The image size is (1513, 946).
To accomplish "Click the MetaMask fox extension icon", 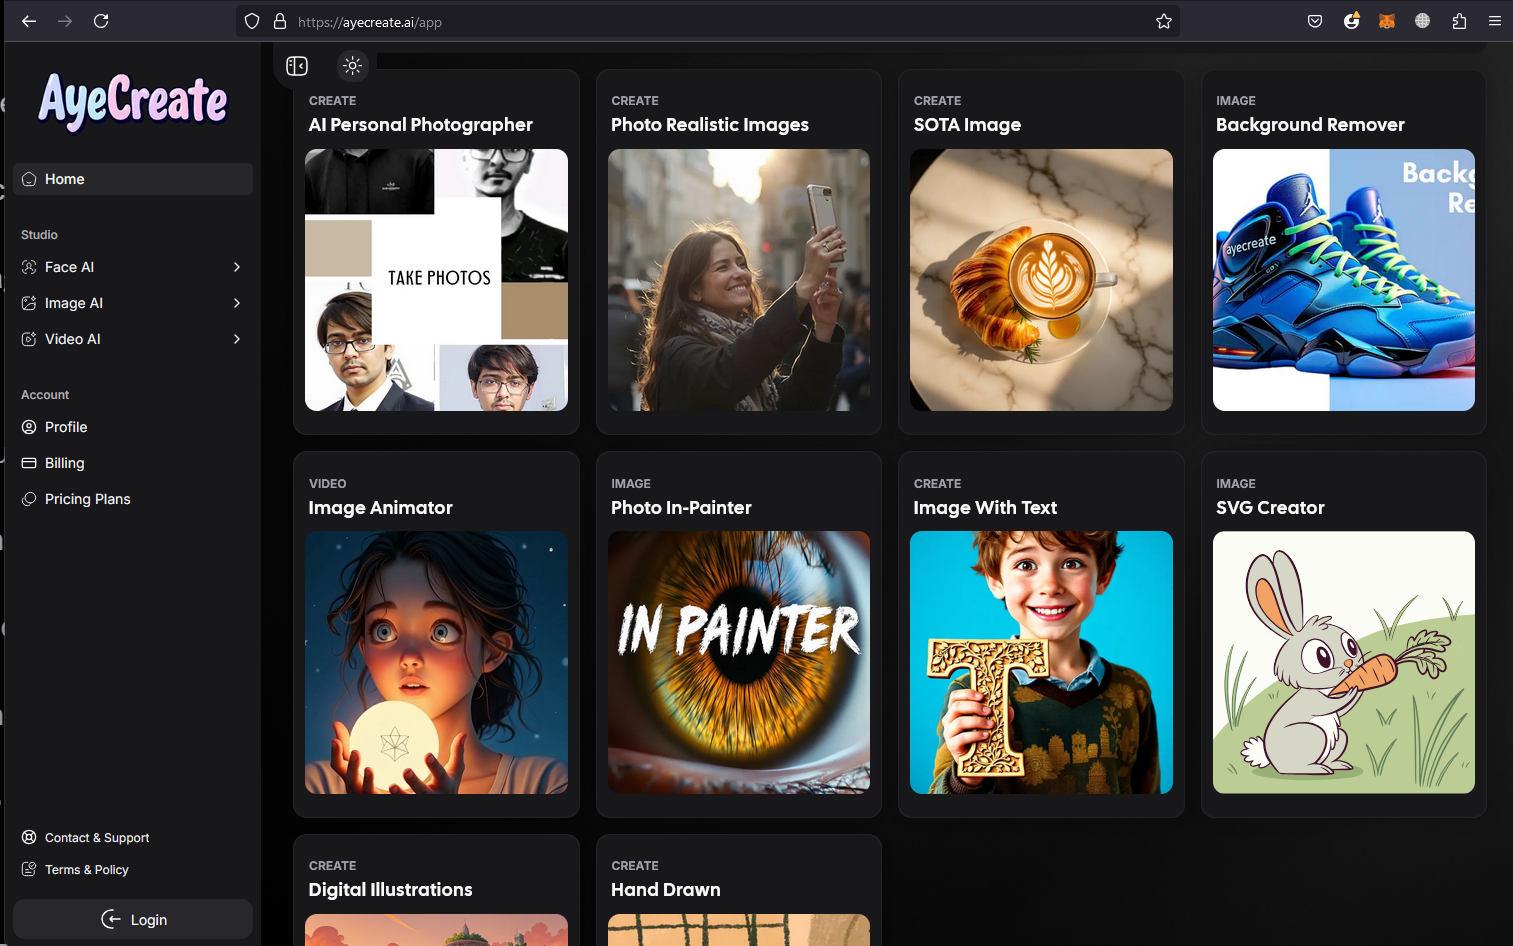I will coord(1387,21).
